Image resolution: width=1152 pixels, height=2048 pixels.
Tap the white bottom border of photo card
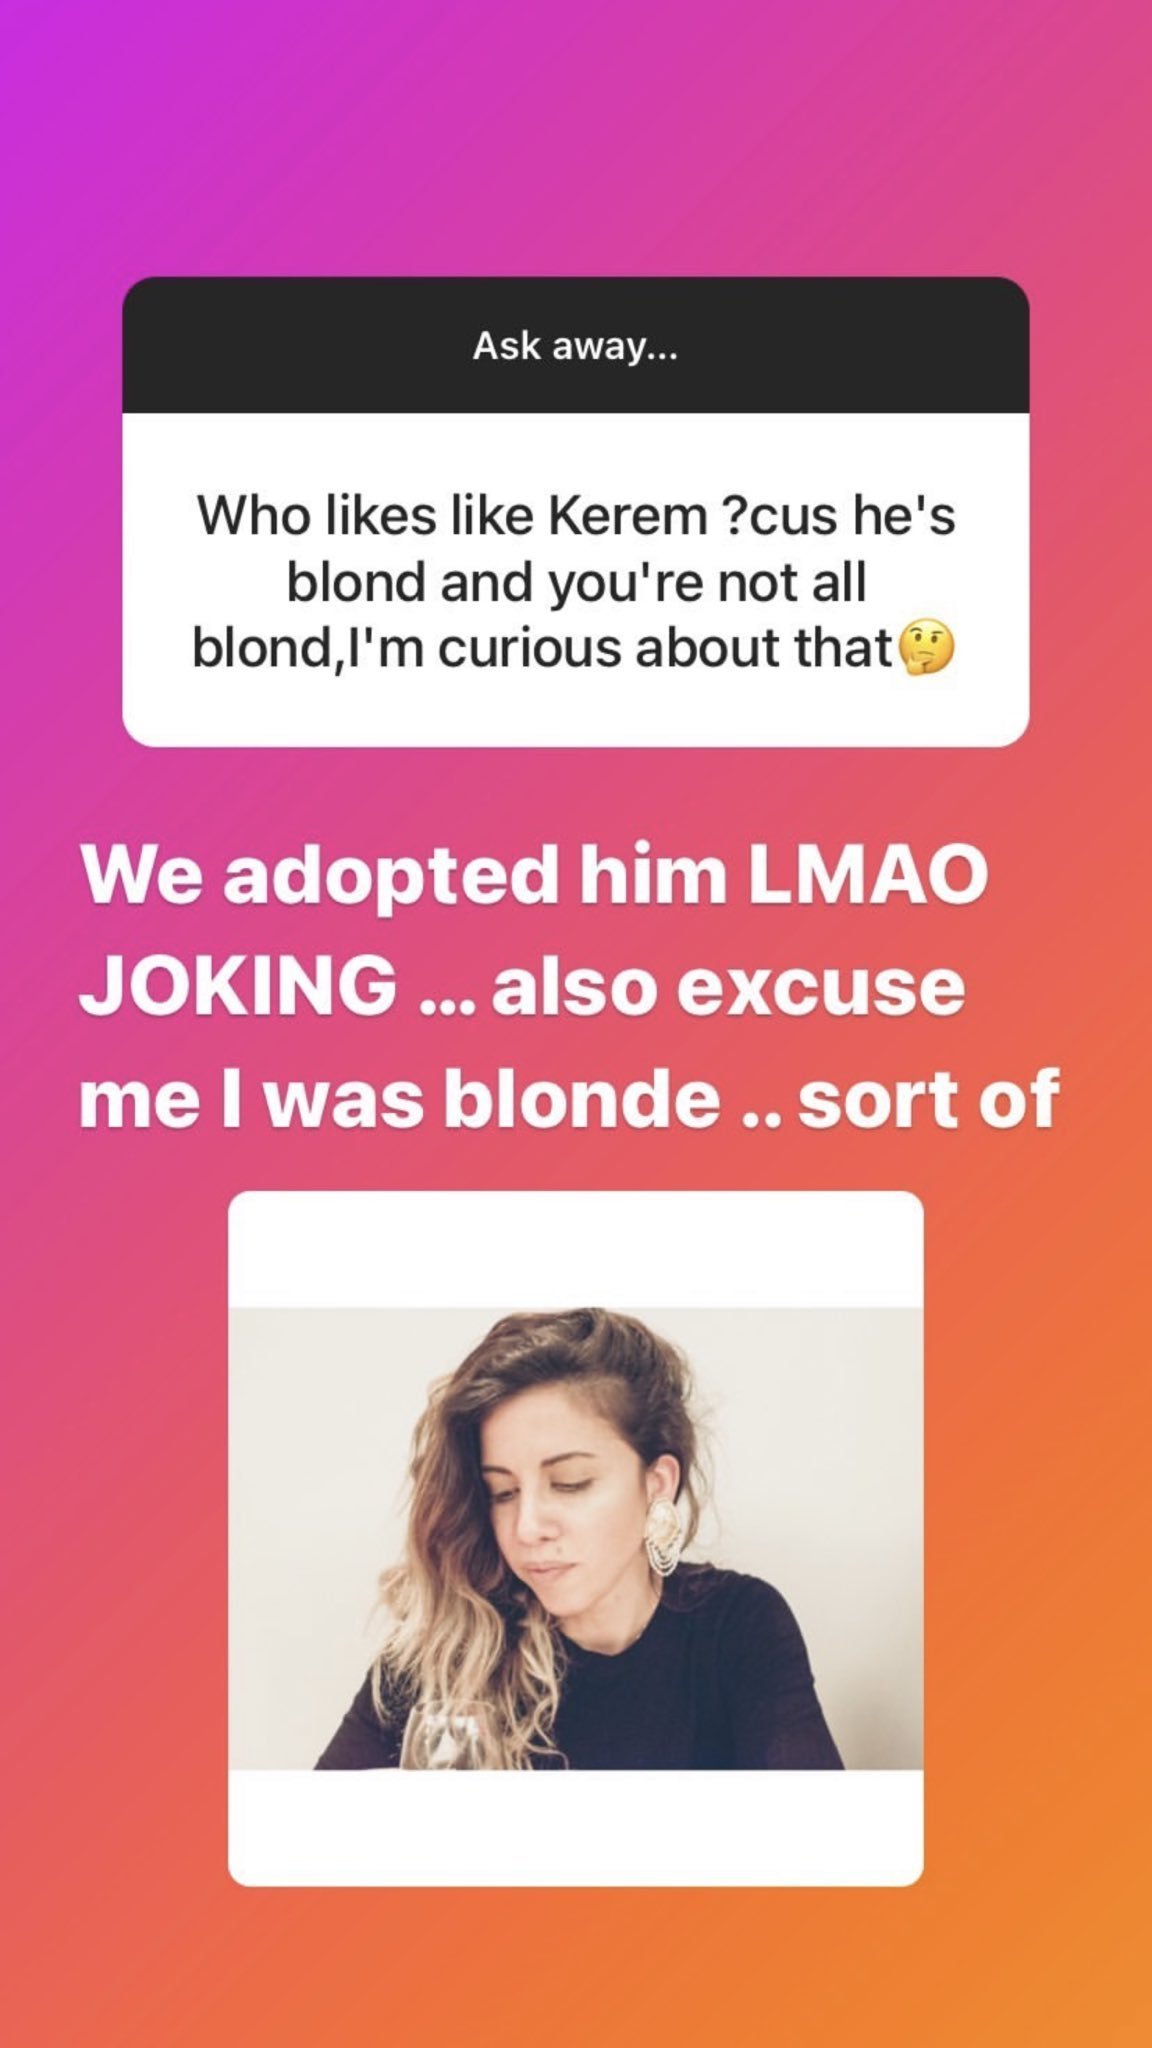[576, 1828]
